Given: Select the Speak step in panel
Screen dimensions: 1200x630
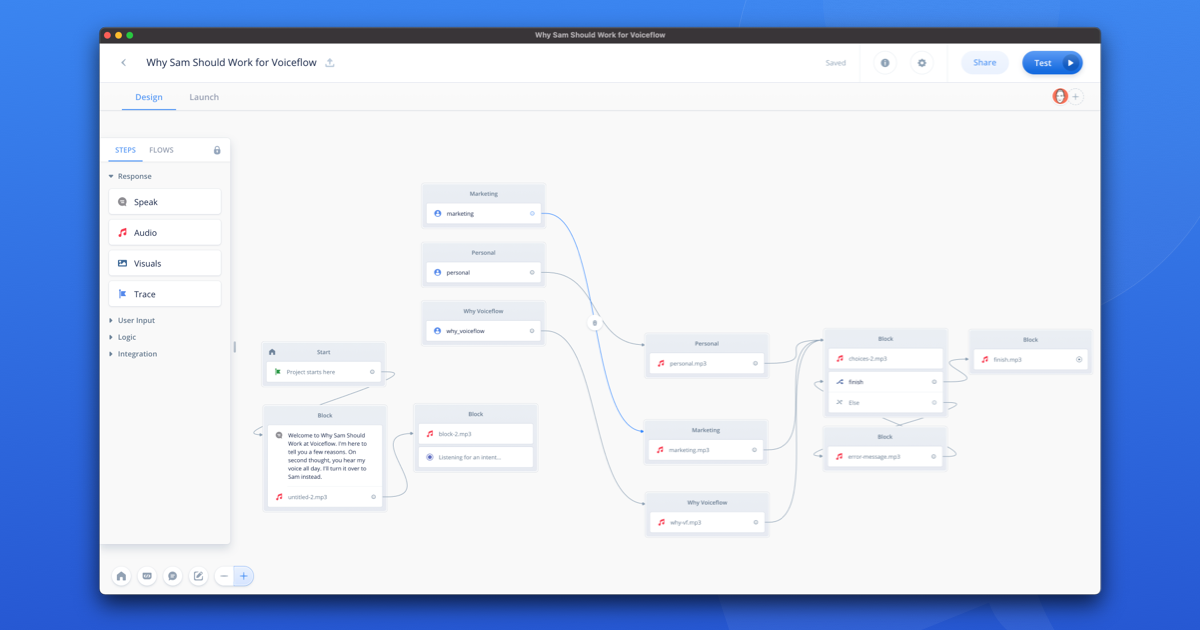Looking at the screenshot, I should tap(165, 202).
